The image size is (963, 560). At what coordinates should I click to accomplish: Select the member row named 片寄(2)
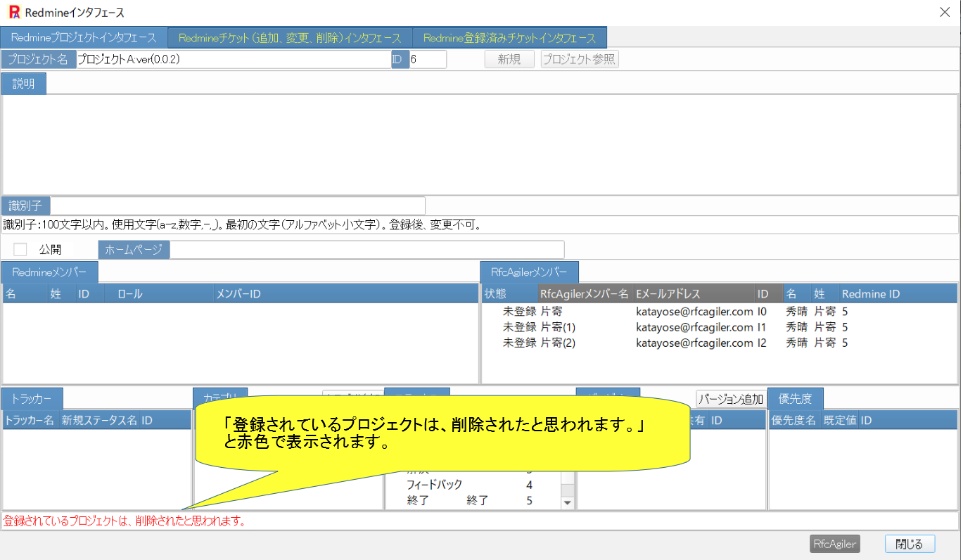point(719,343)
